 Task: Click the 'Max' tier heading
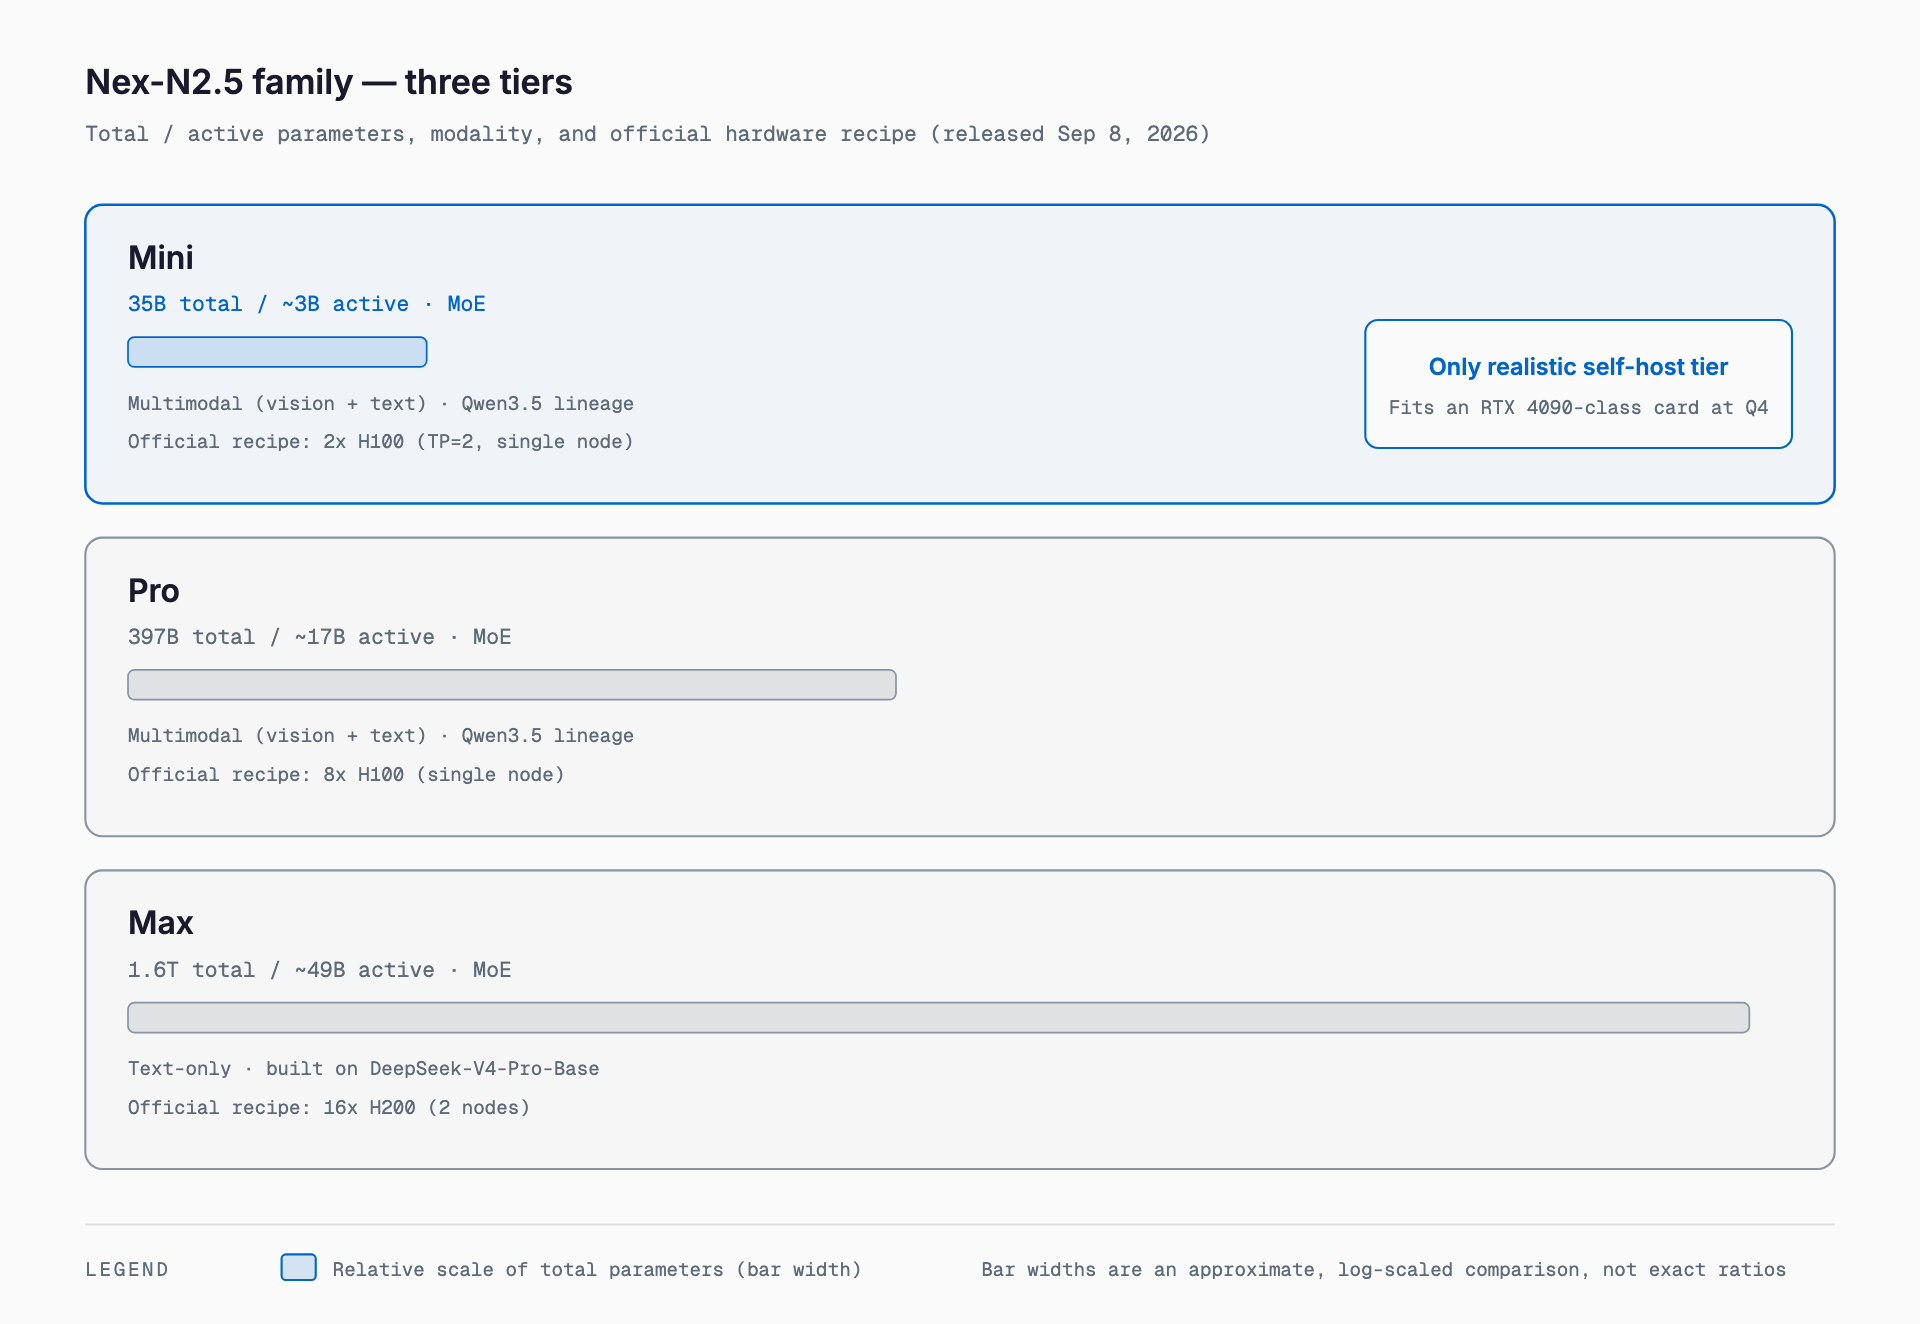point(161,923)
